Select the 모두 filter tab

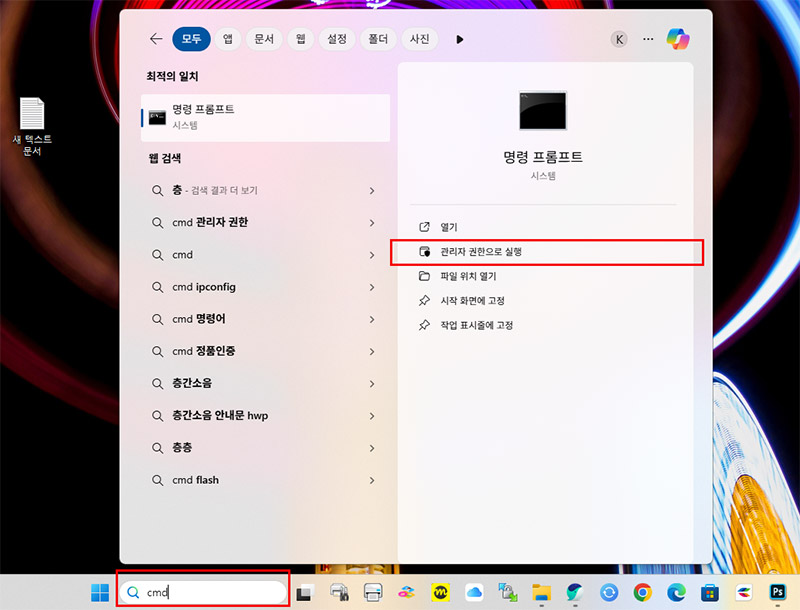click(x=191, y=39)
